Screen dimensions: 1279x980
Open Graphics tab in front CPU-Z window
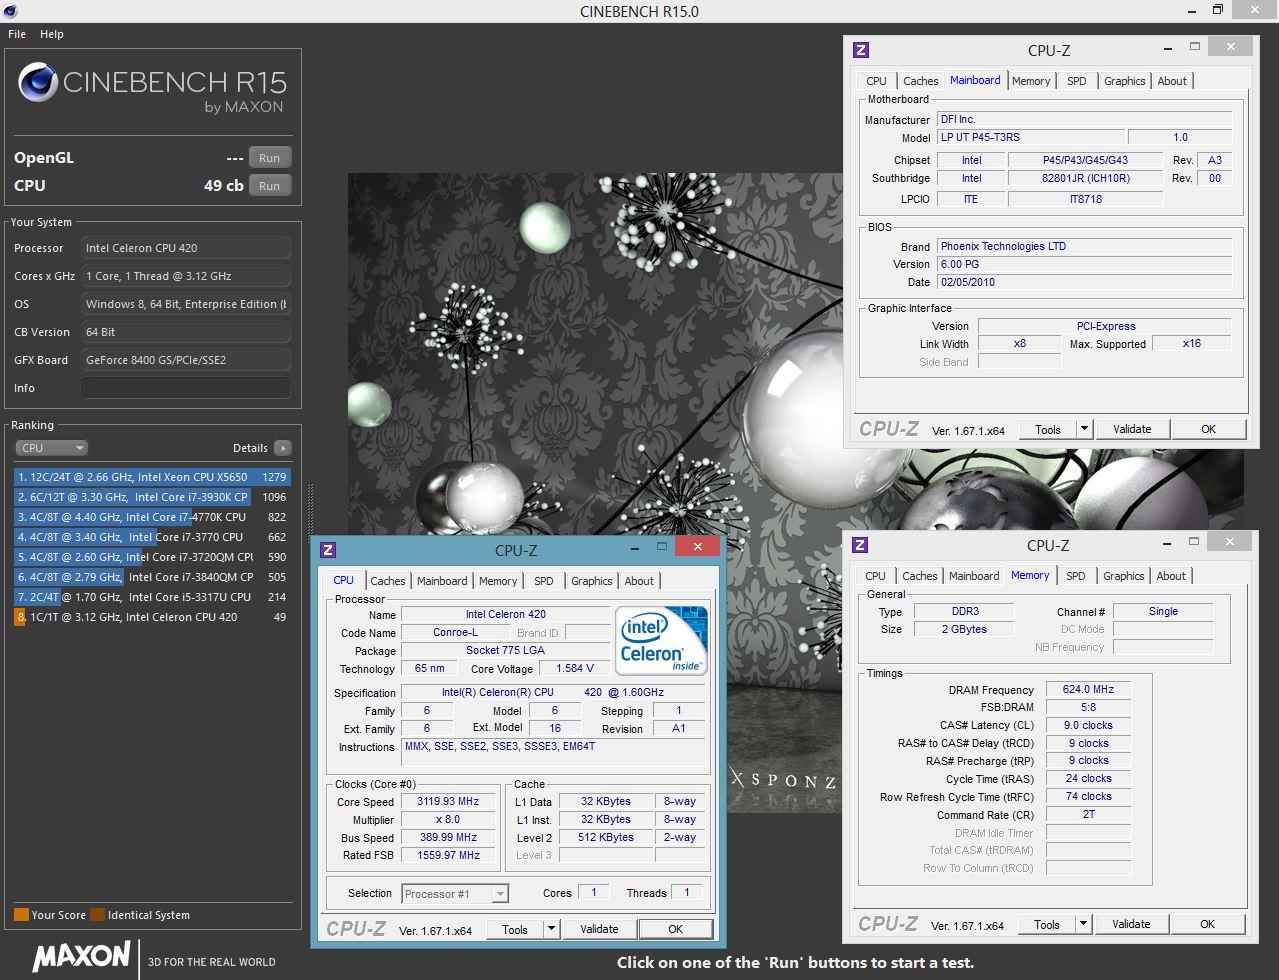(592, 581)
